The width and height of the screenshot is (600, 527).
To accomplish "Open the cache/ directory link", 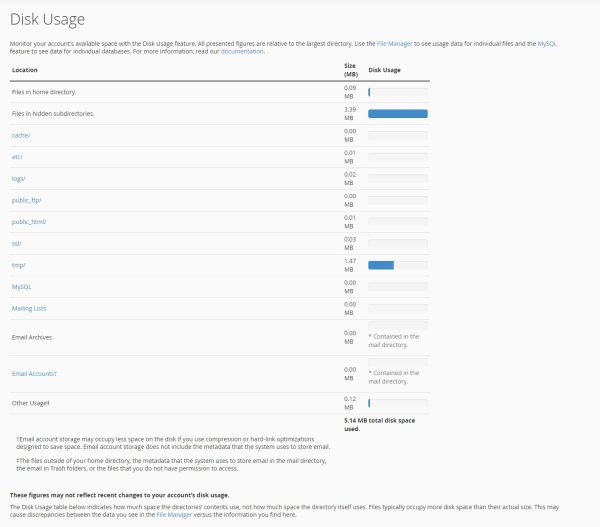I will coord(21,135).
